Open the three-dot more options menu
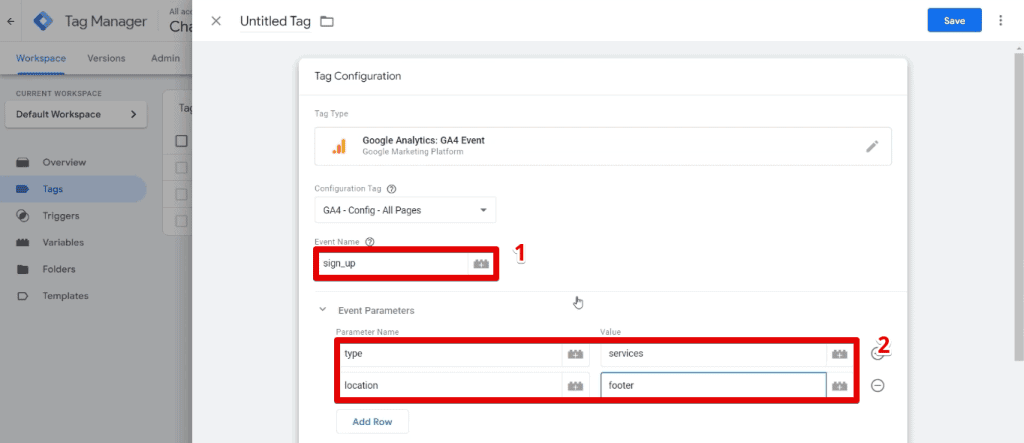Screen dimensions: 1024x443 pos(1000,21)
